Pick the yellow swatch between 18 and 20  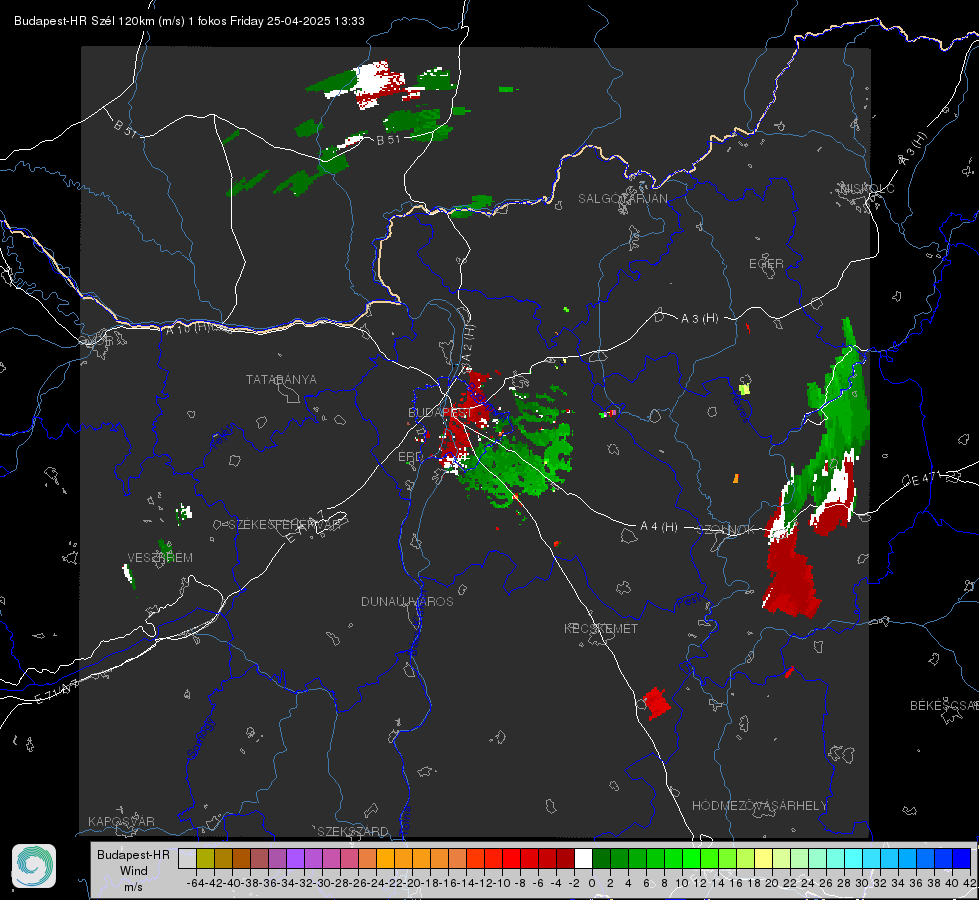[x=763, y=859]
